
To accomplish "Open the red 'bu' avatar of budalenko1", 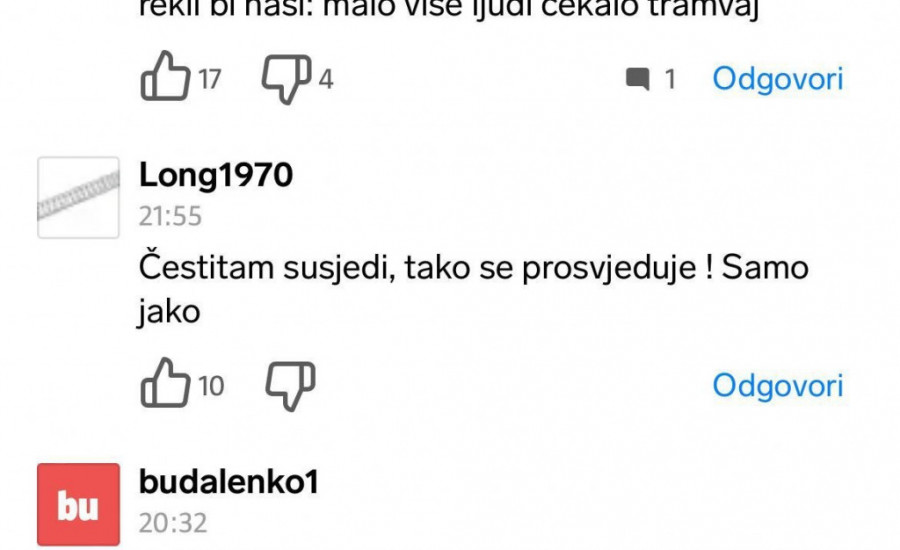I will pos(79,504).
